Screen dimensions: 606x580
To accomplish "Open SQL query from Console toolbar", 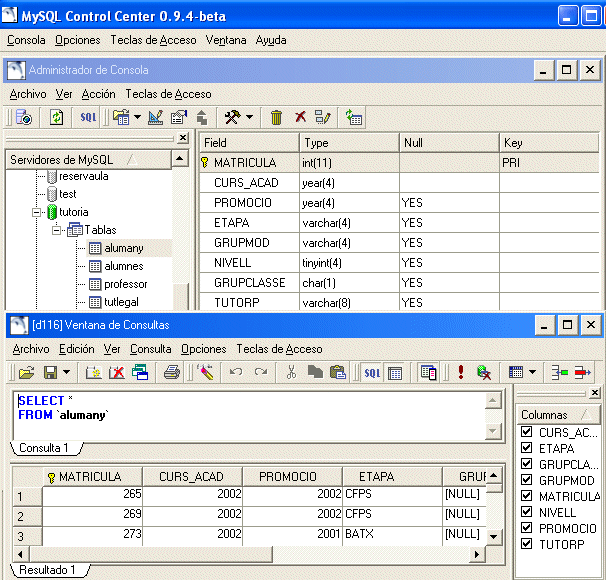I will point(88,117).
